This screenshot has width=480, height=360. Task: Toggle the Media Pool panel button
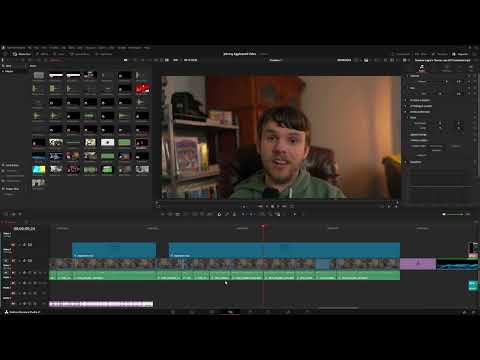coord(22,54)
